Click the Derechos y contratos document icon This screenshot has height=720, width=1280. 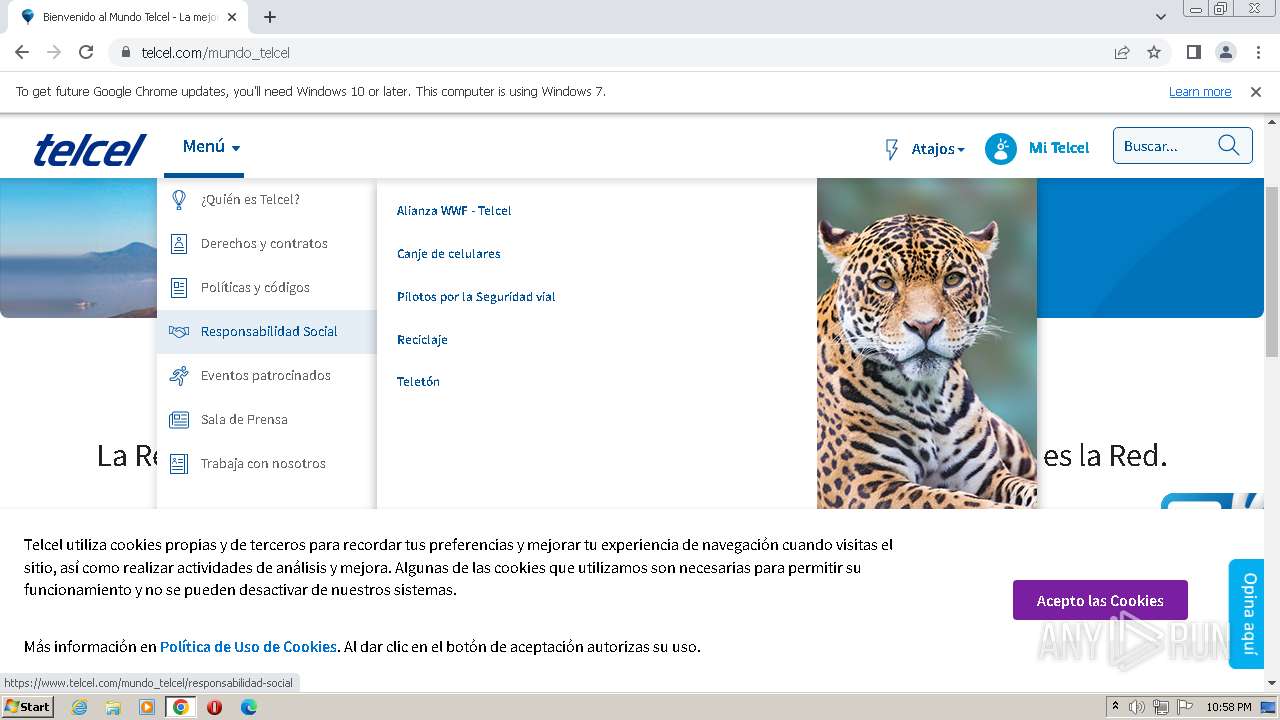179,244
